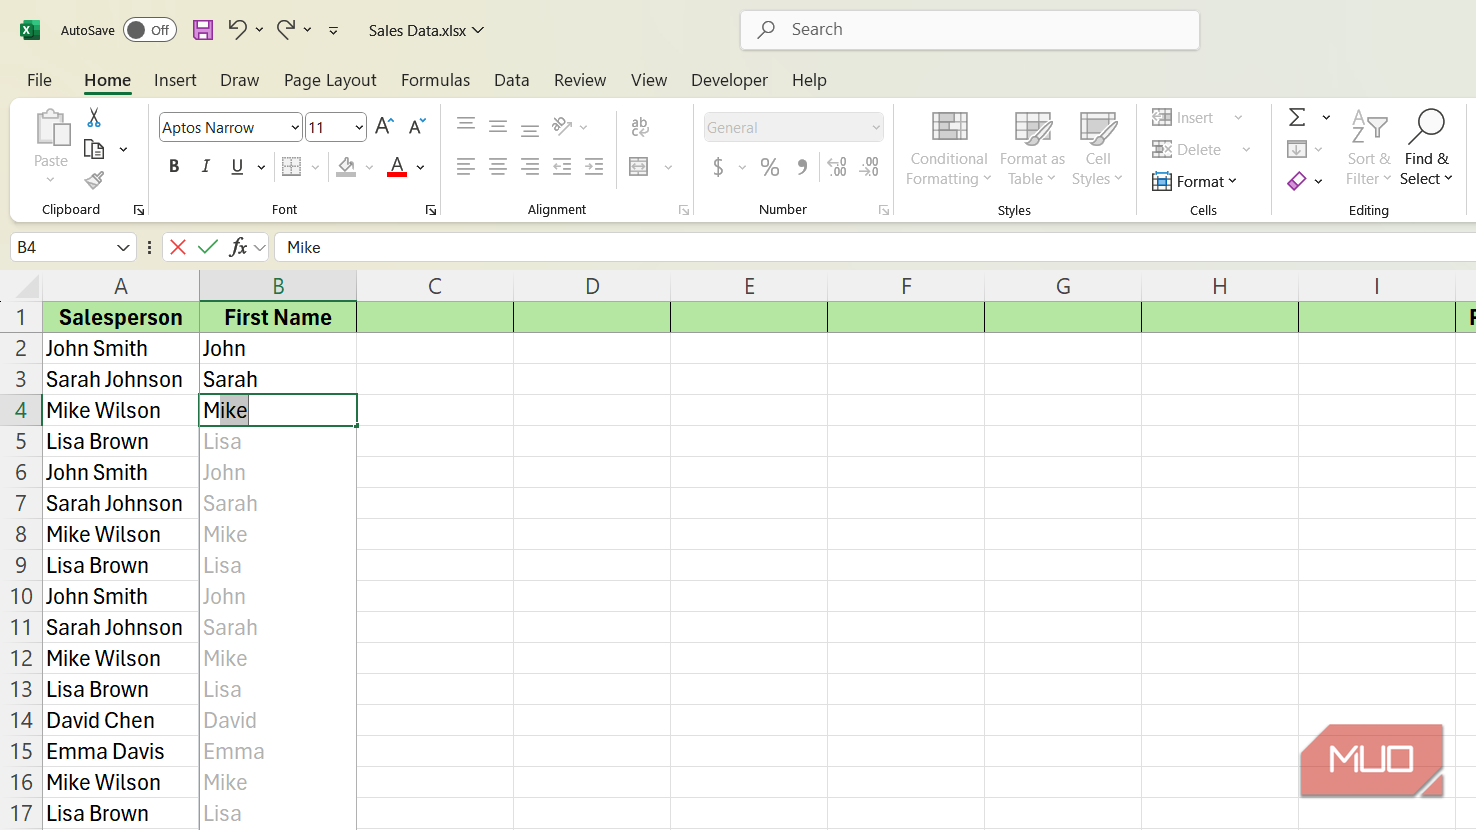Open the font name dropdown Aptos Narrow
Screen dimensions: 1476x830
295,127
